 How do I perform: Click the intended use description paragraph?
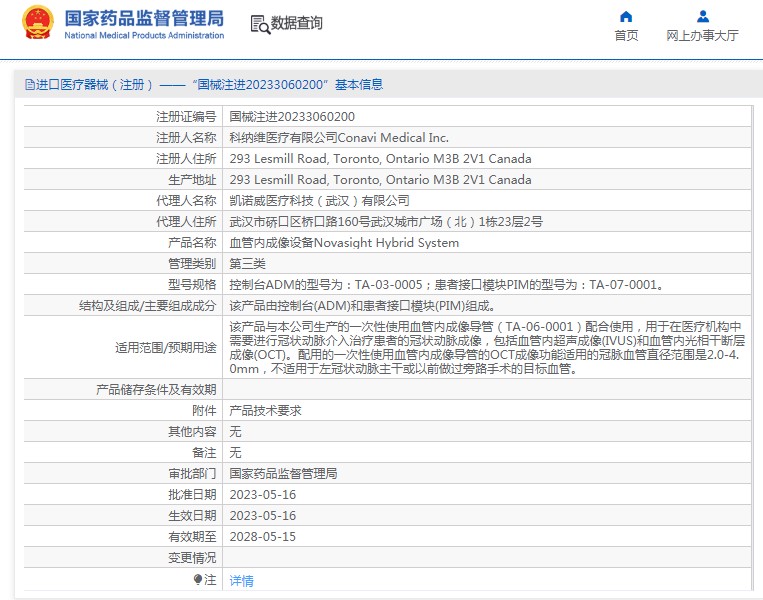pyautogui.click(x=487, y=347)
